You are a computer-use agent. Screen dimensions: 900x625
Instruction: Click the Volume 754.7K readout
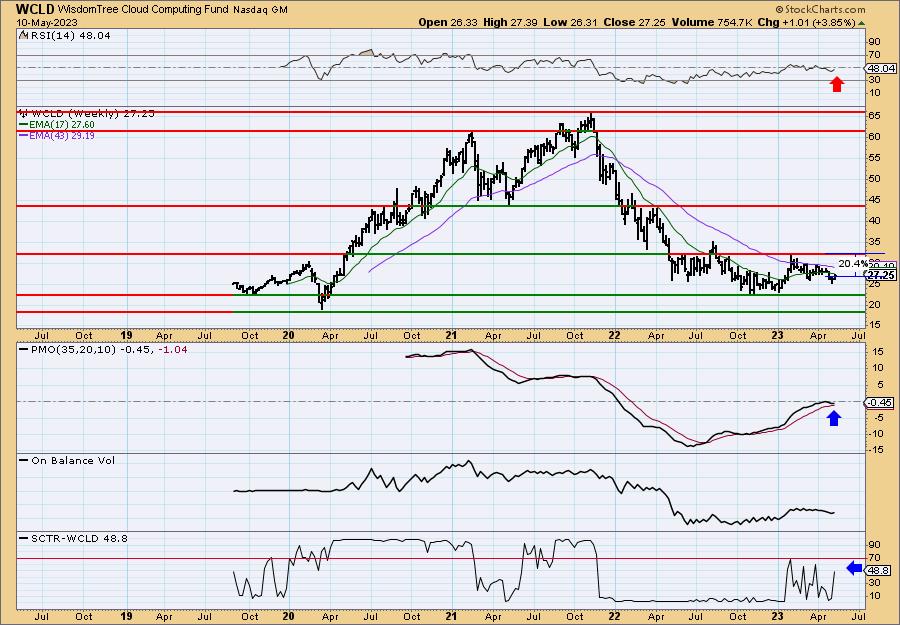(712, 22)
